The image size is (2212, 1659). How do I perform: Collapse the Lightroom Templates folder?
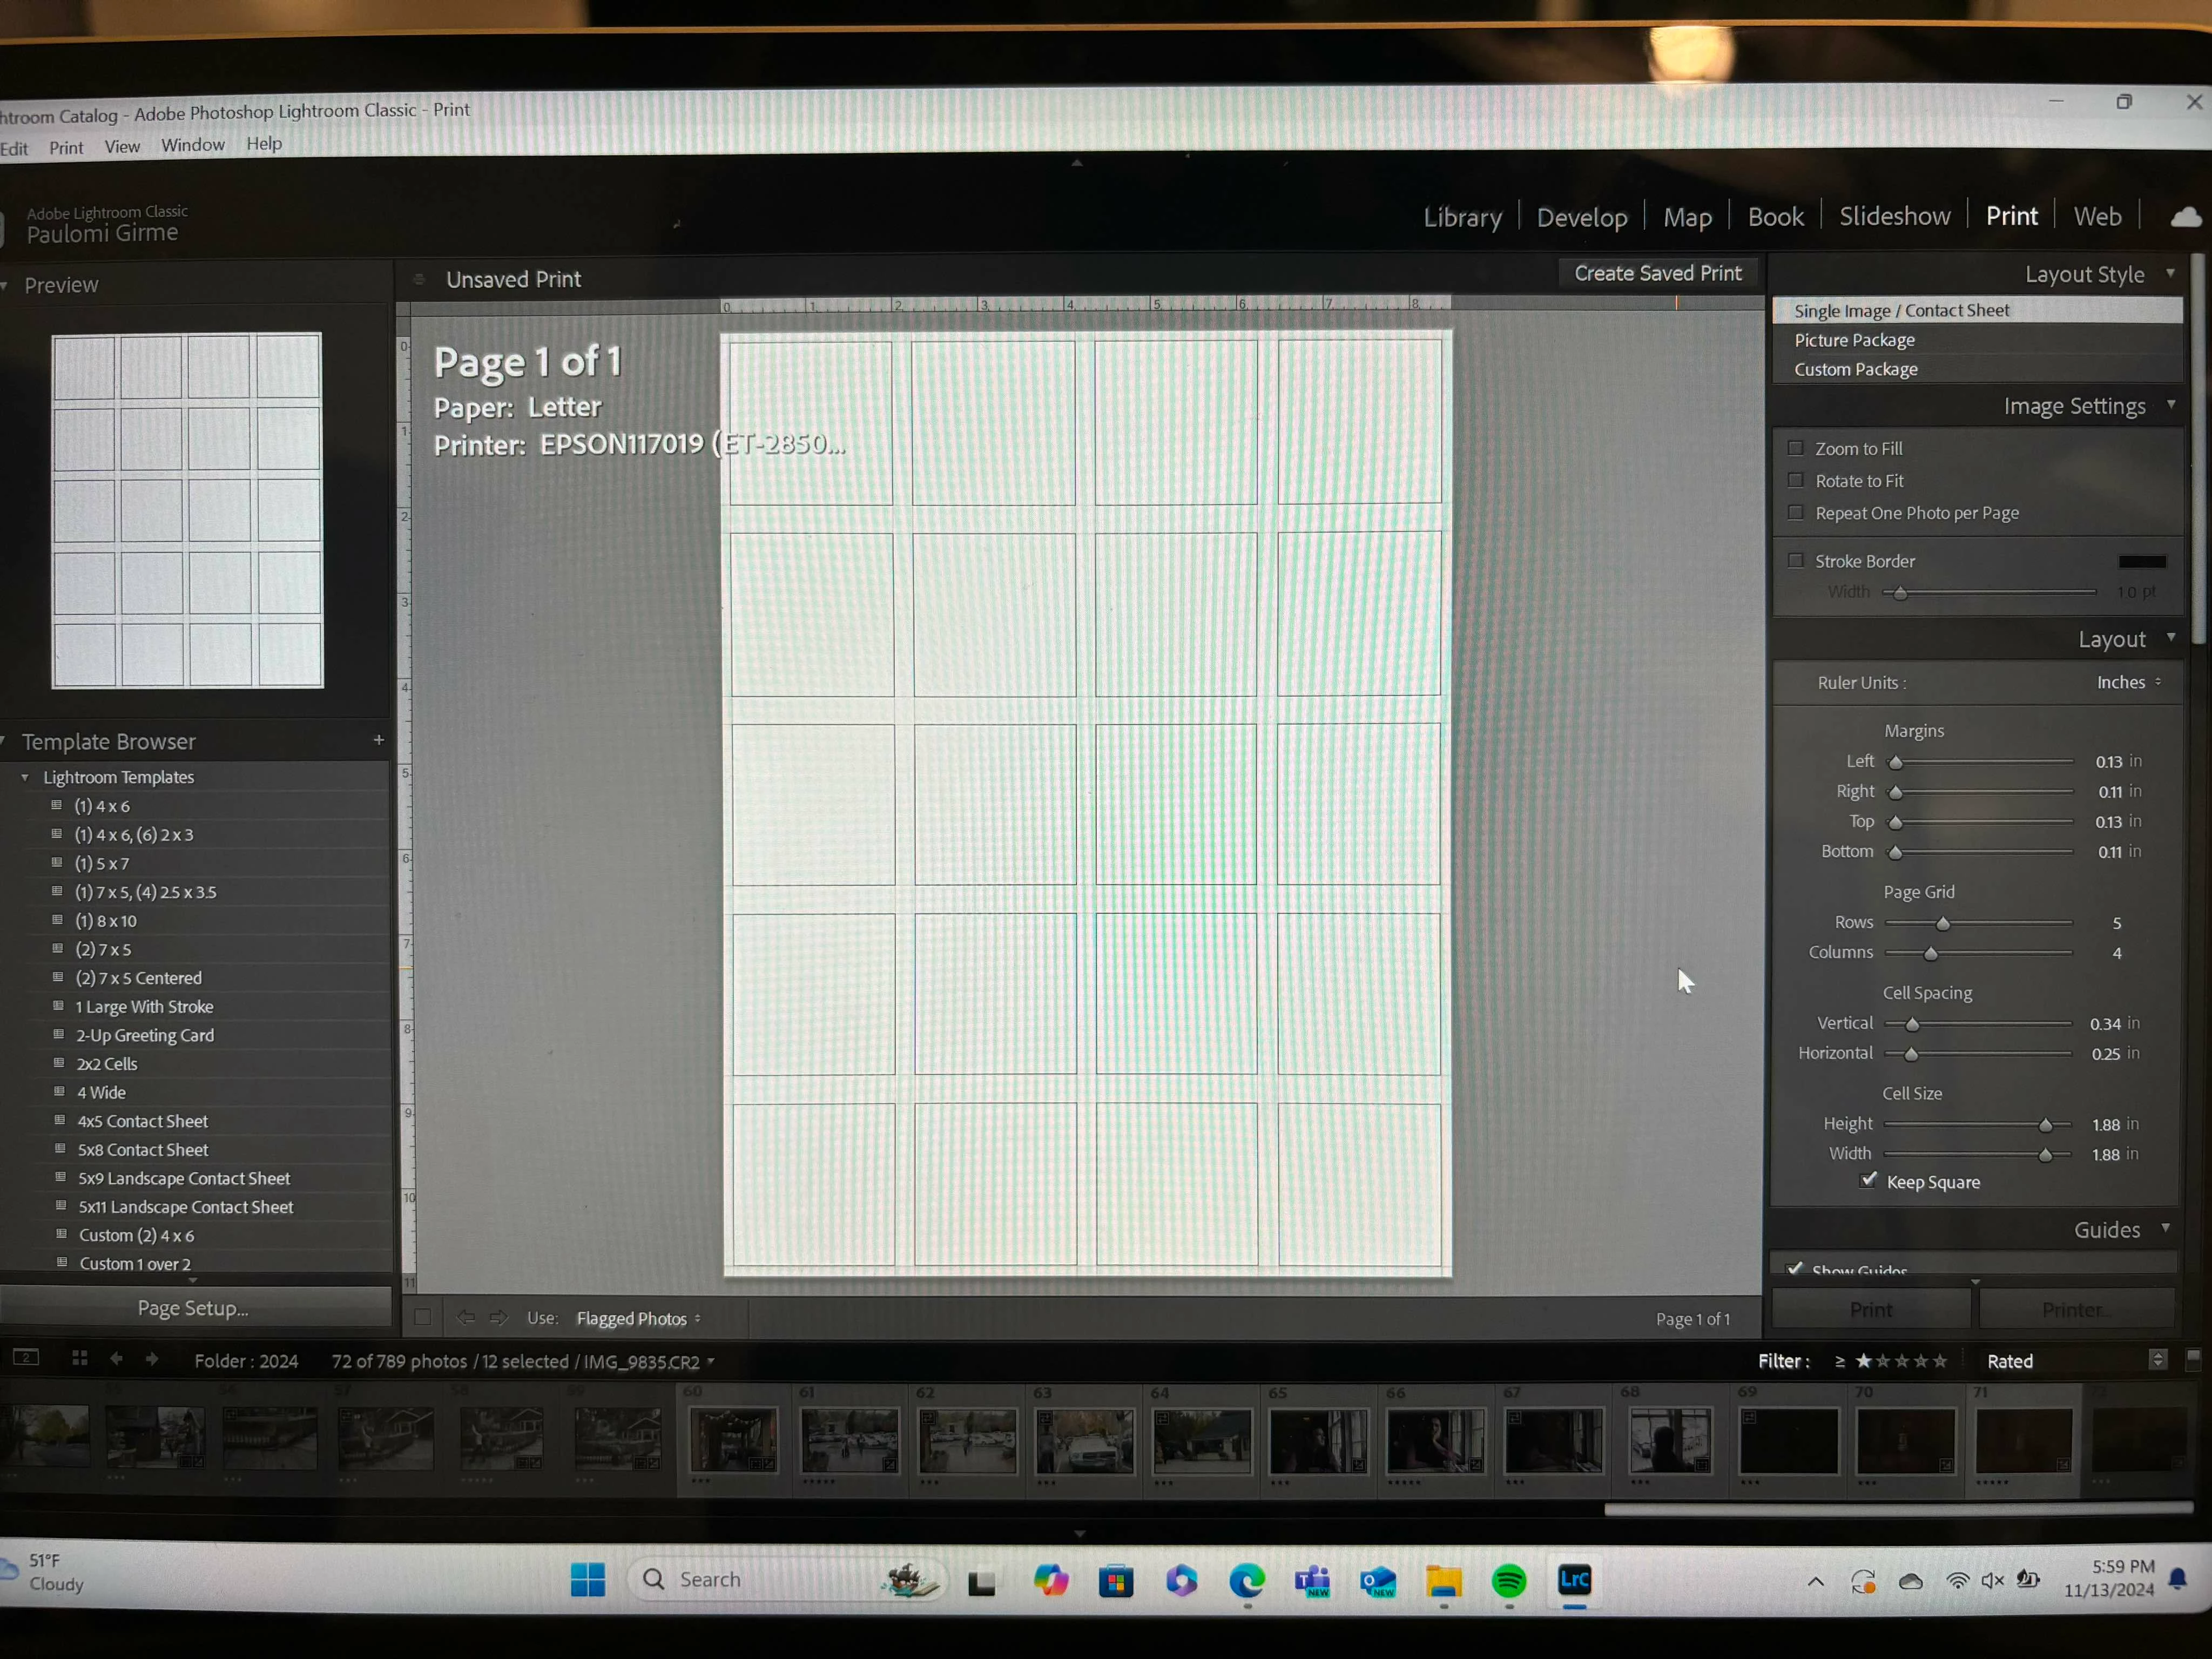click(x=25, y=777)
